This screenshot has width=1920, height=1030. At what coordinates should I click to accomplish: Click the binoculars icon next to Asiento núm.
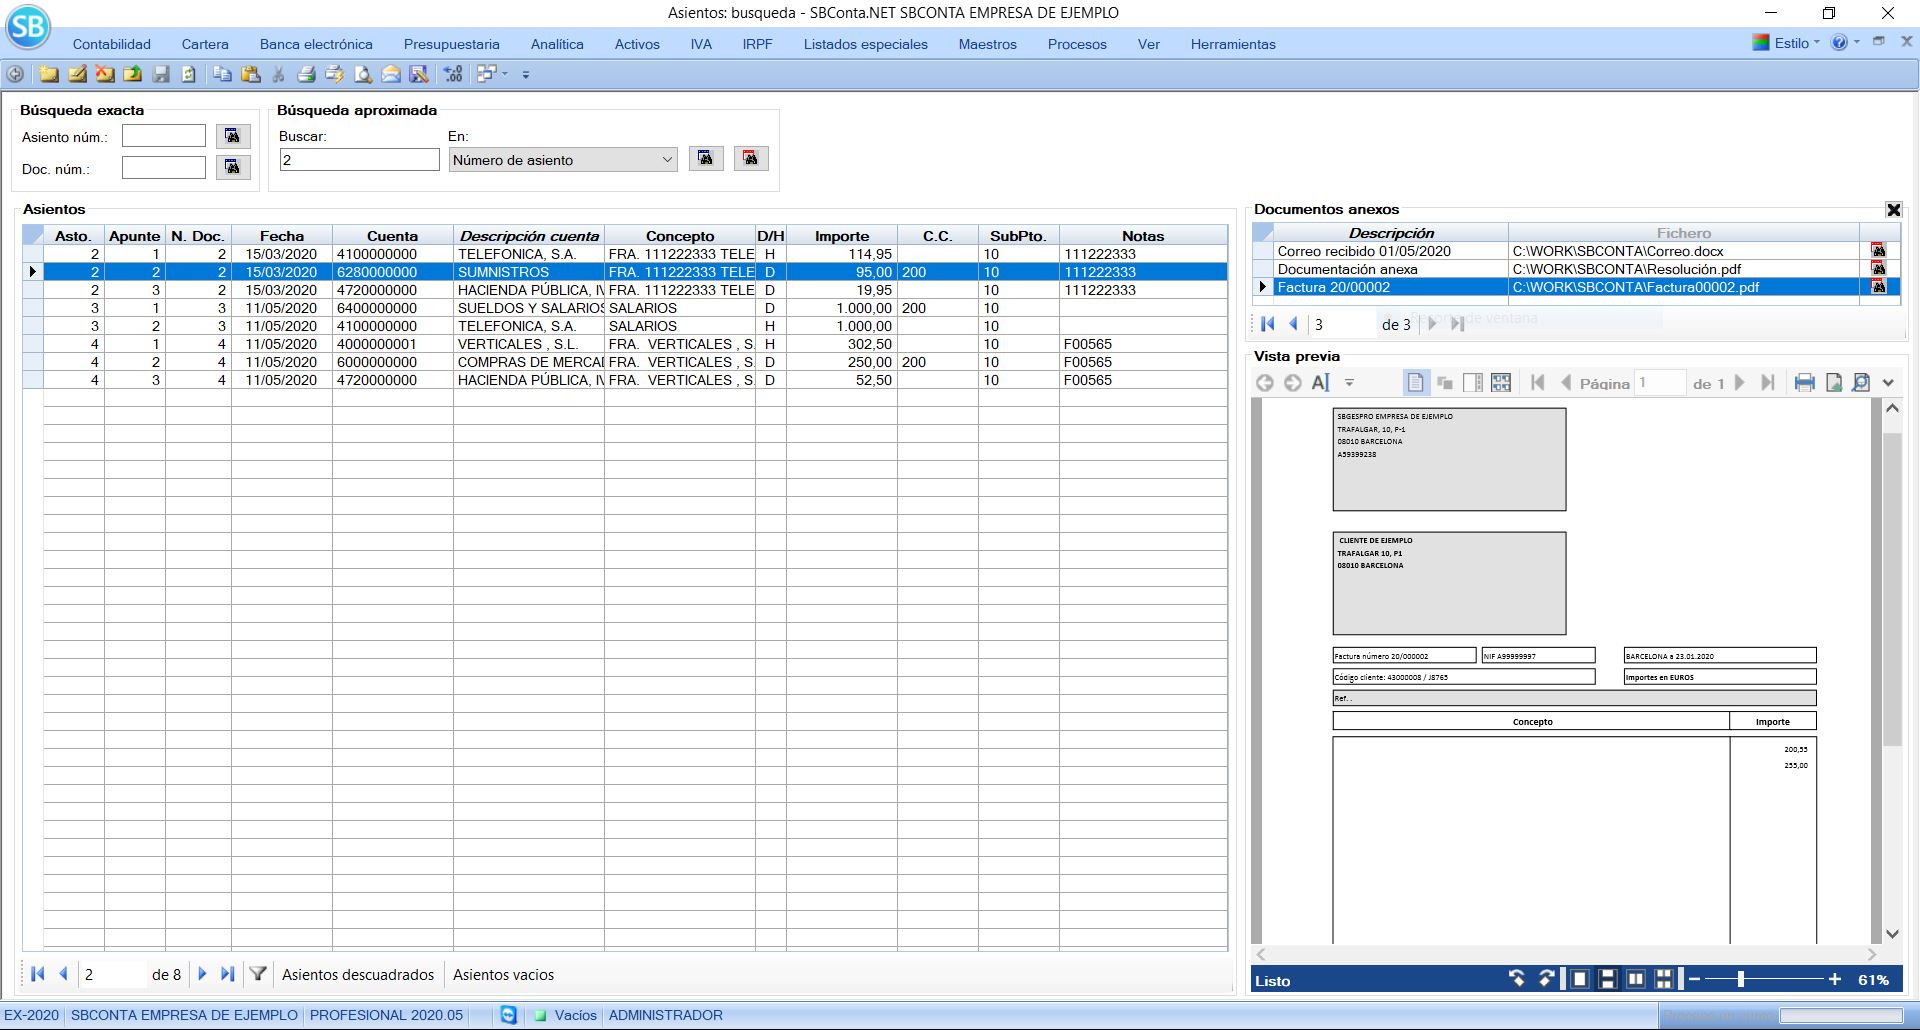232,136
